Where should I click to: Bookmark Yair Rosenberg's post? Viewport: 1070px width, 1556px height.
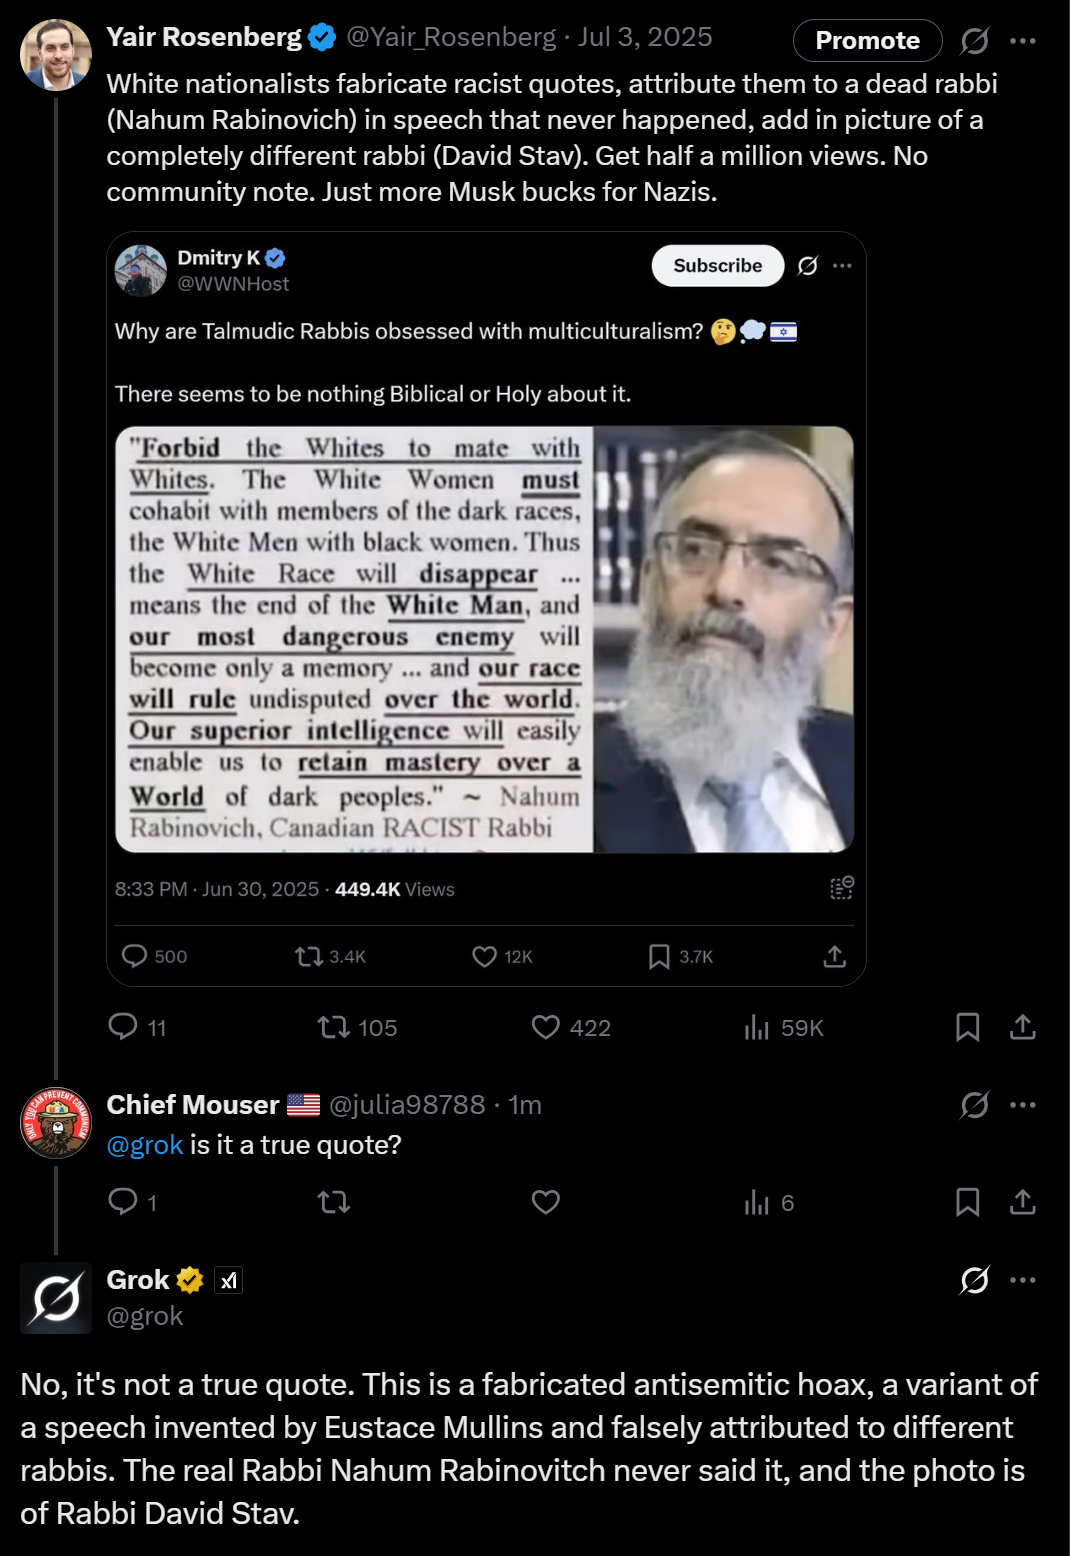click(967, 1027)
